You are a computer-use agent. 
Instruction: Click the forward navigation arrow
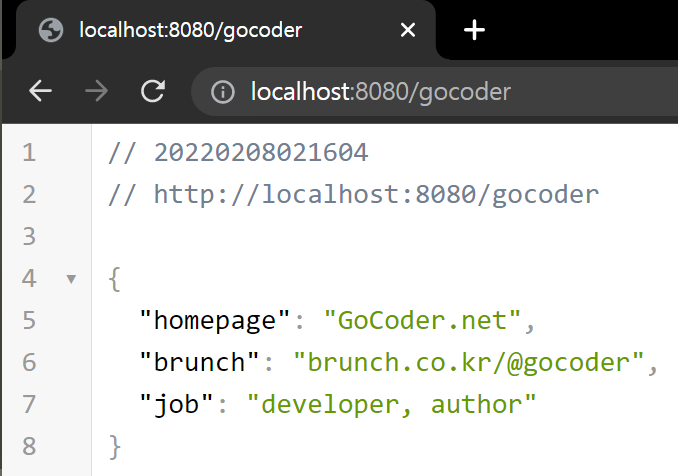click(96, 91)
